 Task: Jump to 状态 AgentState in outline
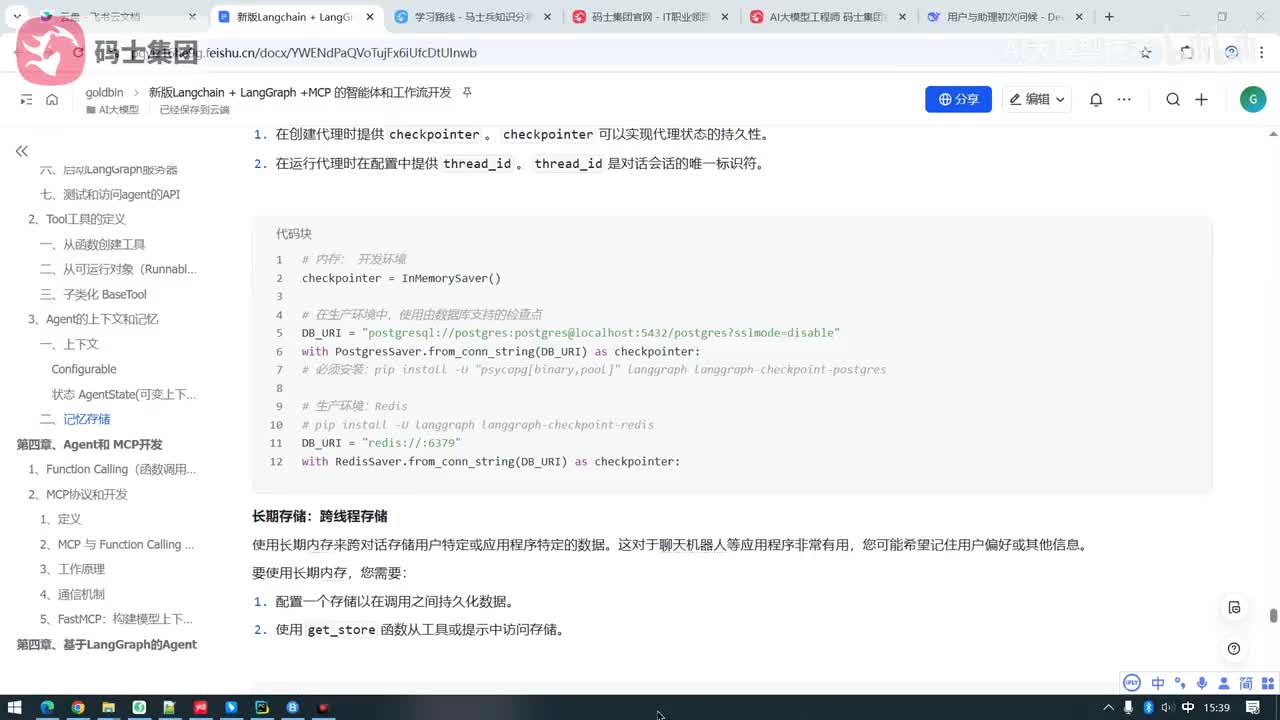[x=124, y=394]
